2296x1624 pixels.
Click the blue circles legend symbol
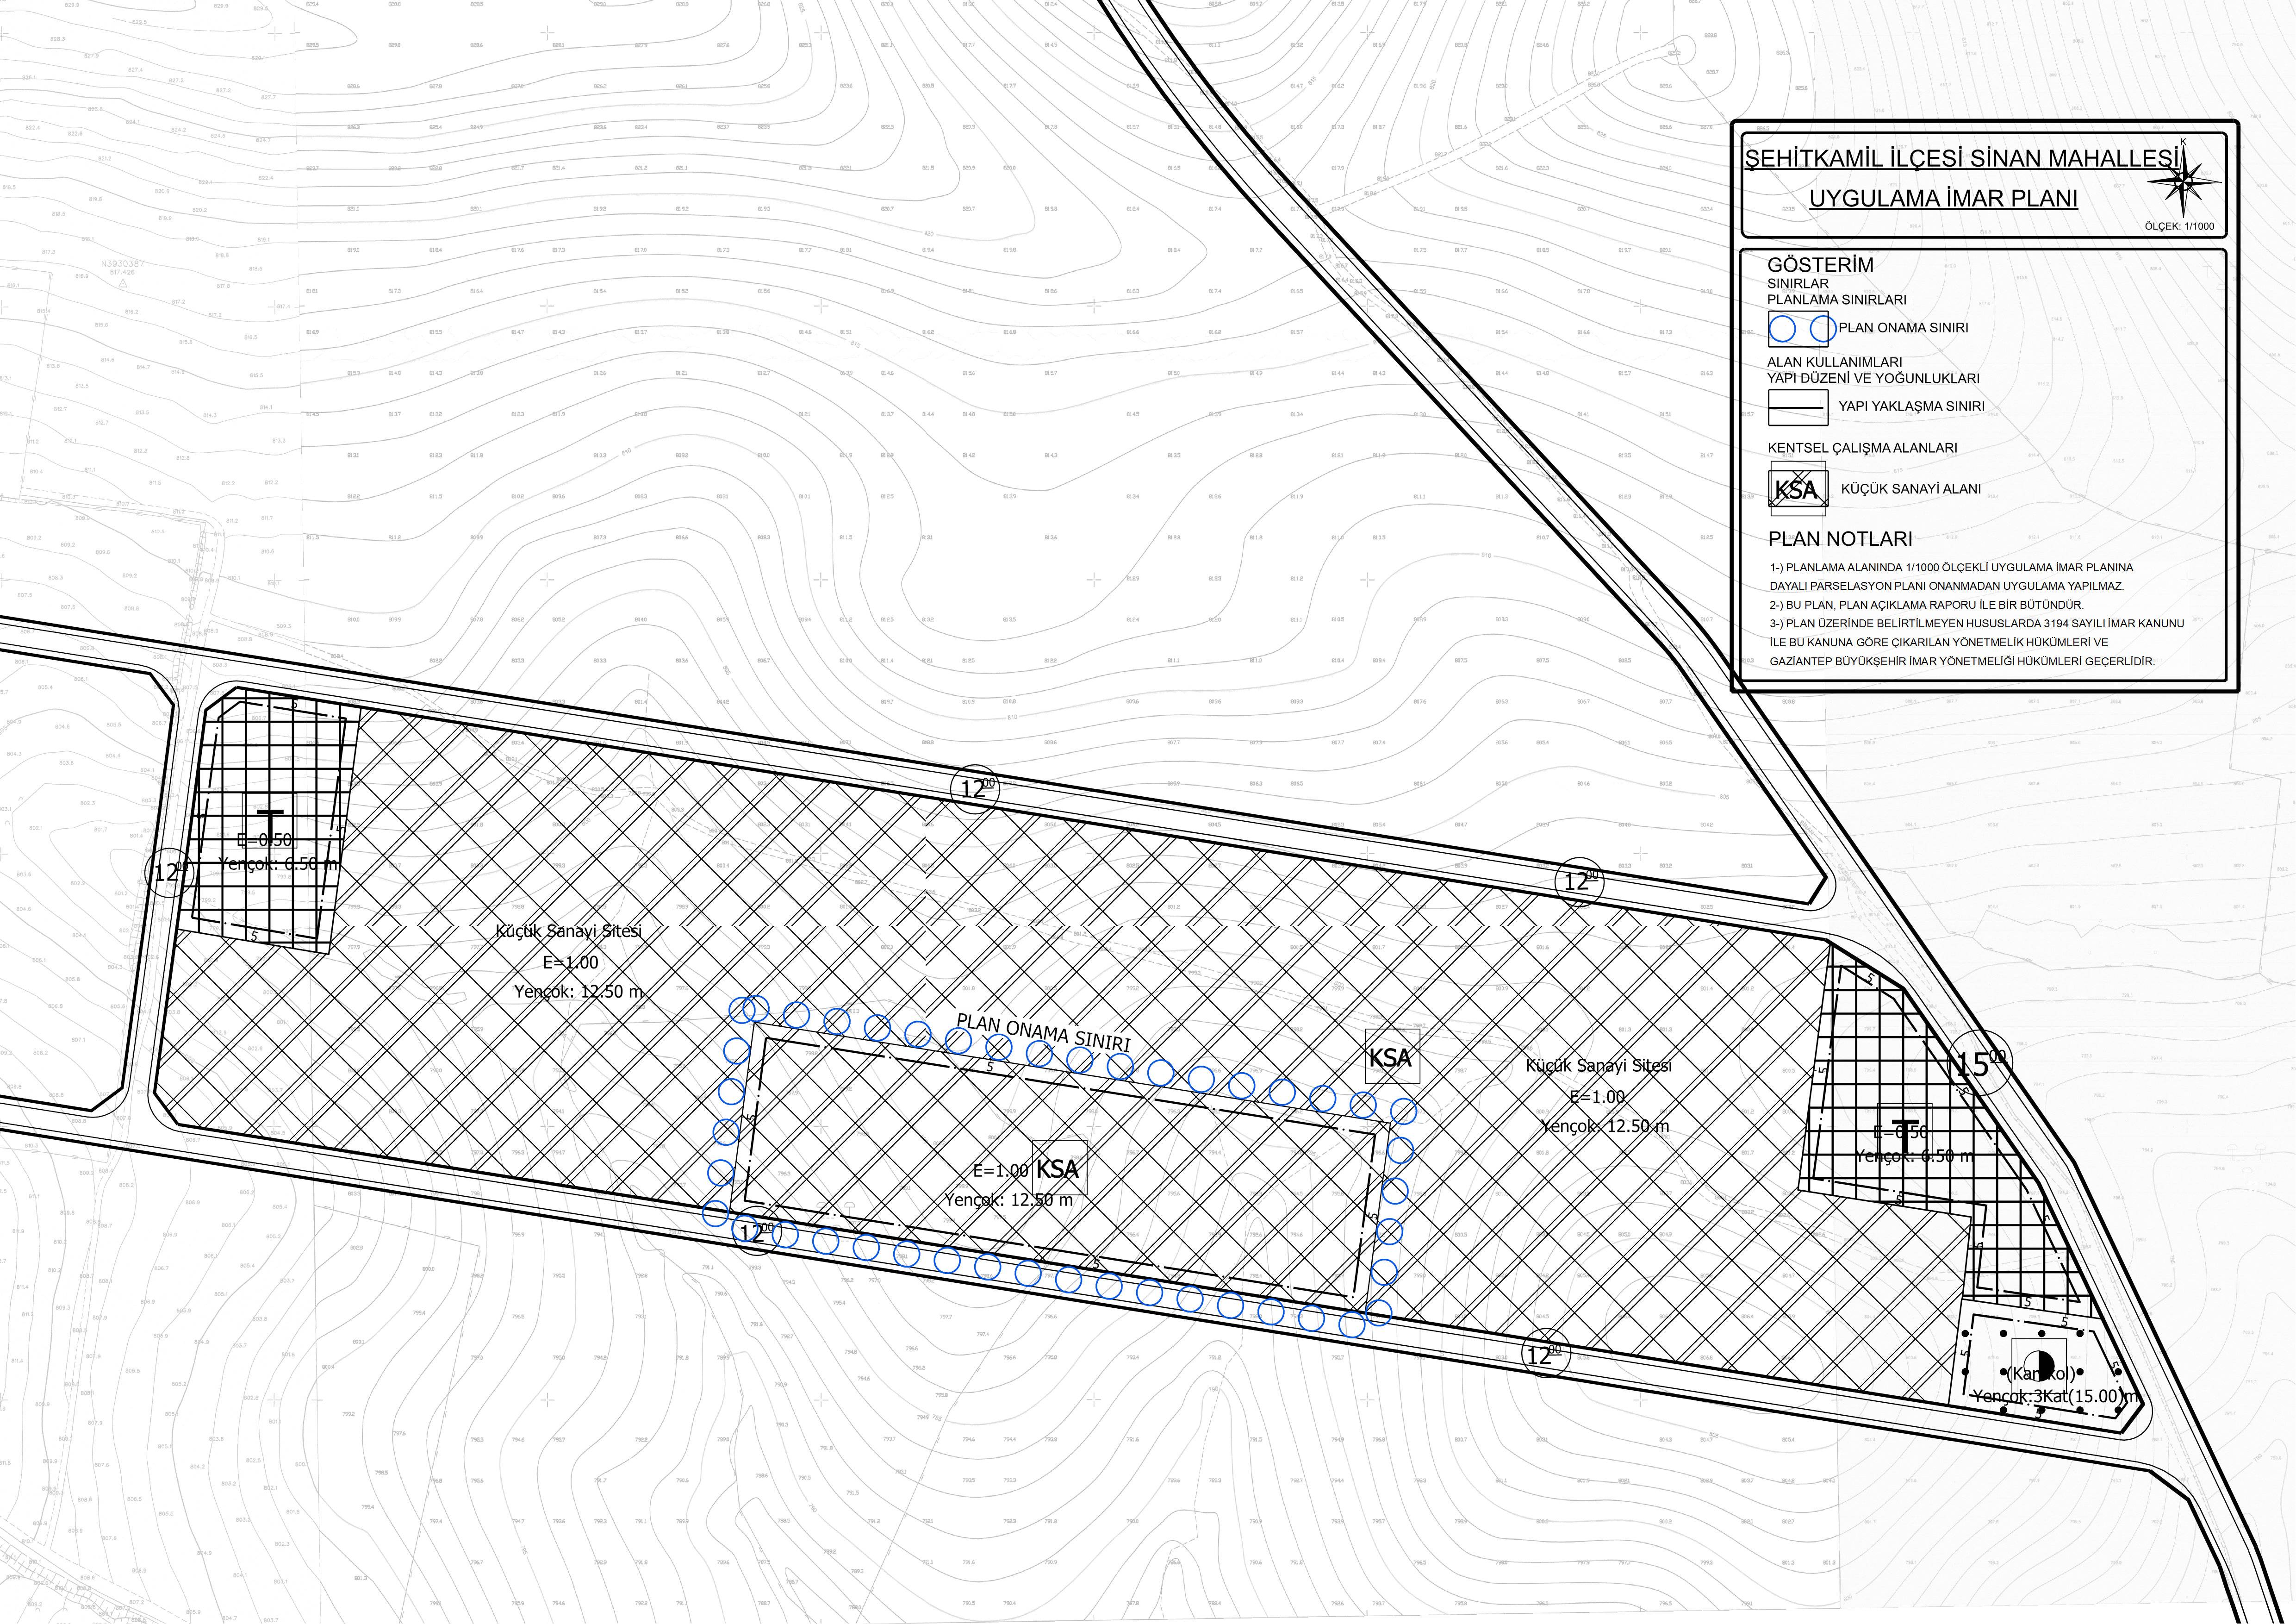(x=1798, y=328)
